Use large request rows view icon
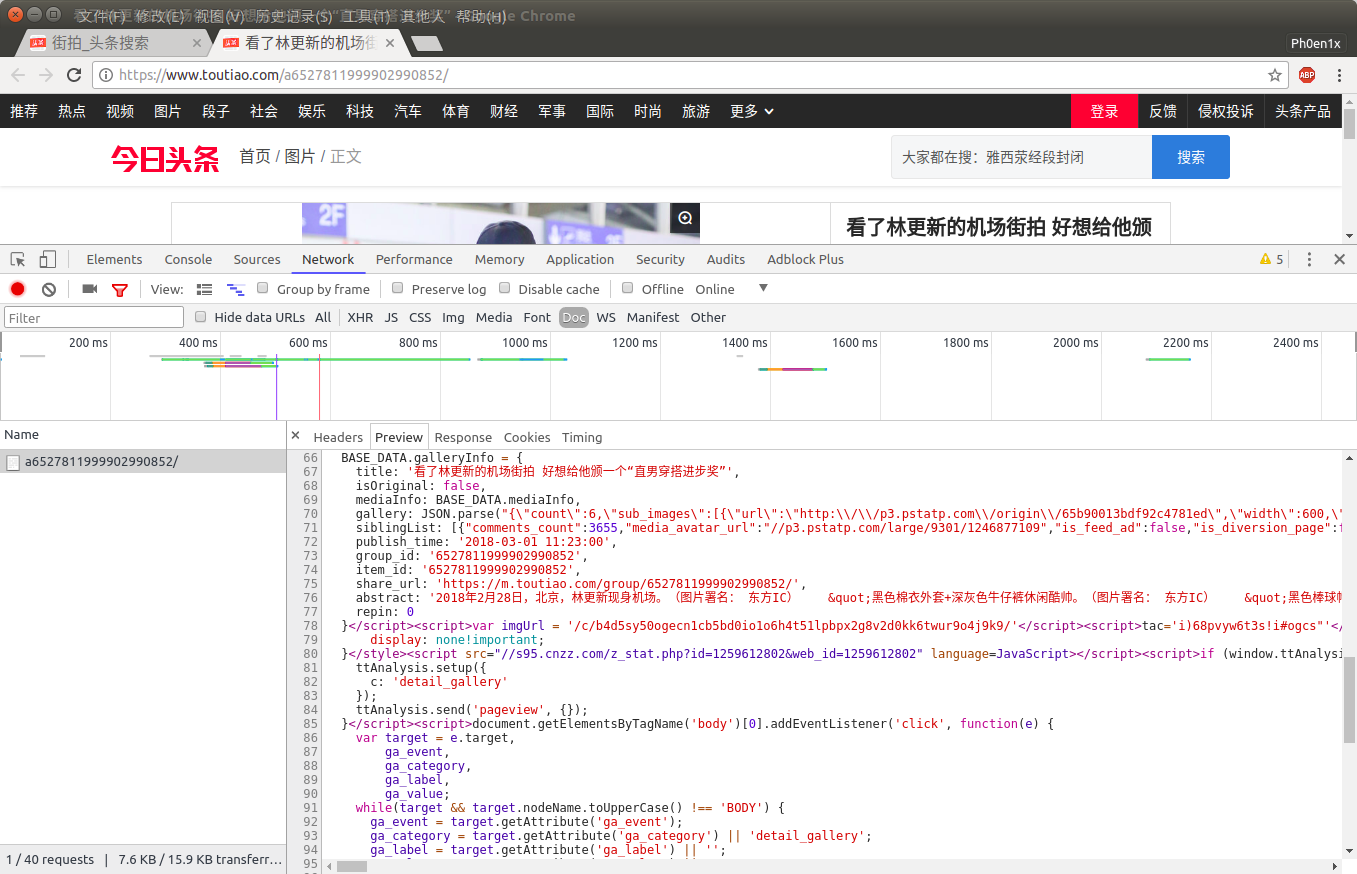The image size is (1357, 874). point(204,289)
